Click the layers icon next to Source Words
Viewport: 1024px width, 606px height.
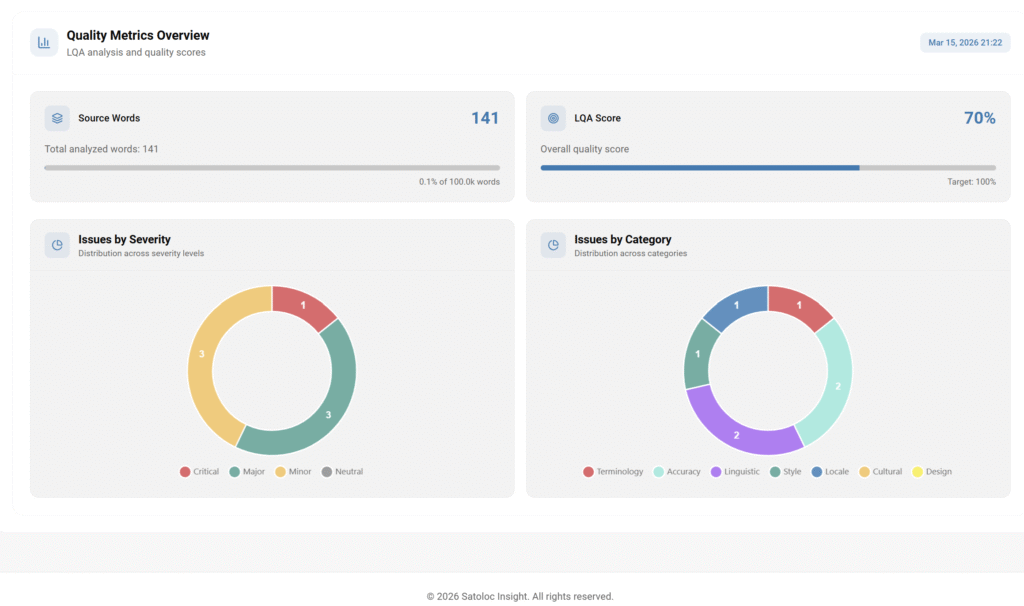point(57,118)
